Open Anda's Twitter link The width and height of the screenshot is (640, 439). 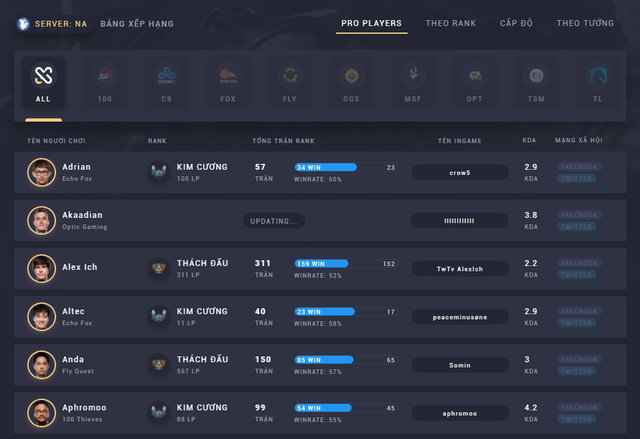point(576,371)
